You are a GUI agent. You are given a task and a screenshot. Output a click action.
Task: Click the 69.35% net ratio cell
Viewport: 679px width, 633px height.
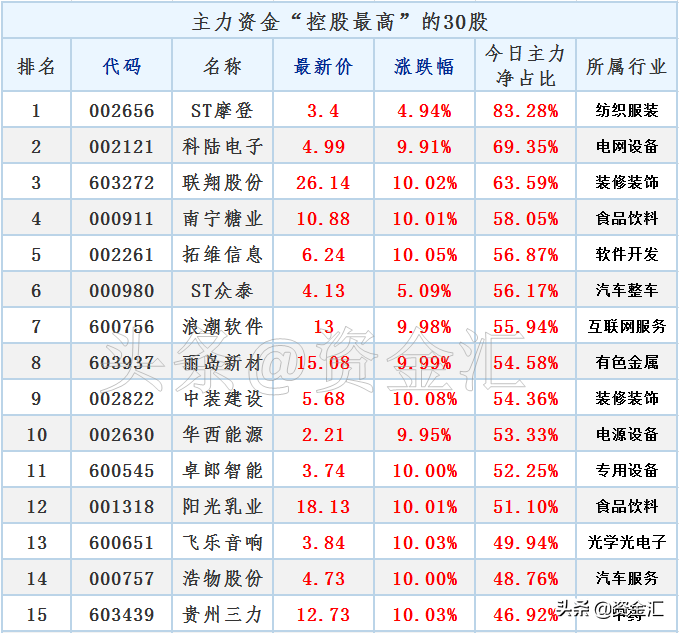click(525, 147)
